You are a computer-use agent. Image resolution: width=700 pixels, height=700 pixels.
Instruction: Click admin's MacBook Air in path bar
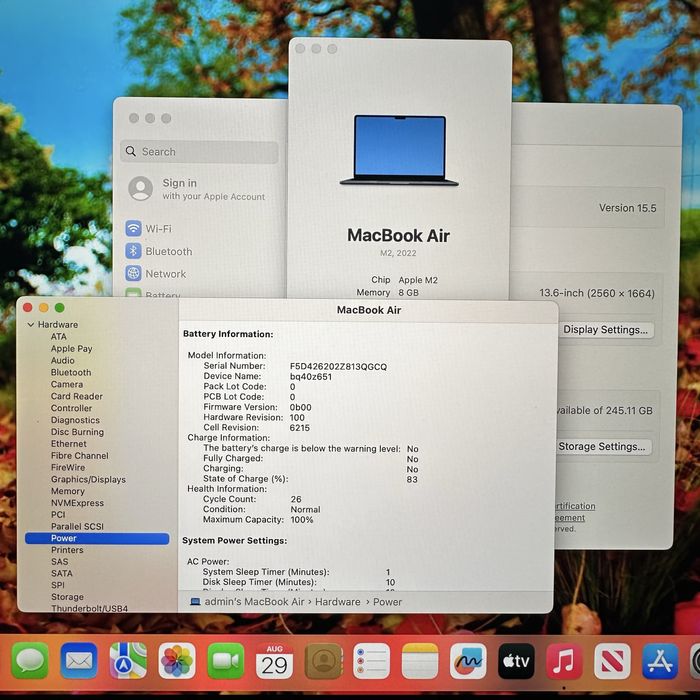pos(254,602)
